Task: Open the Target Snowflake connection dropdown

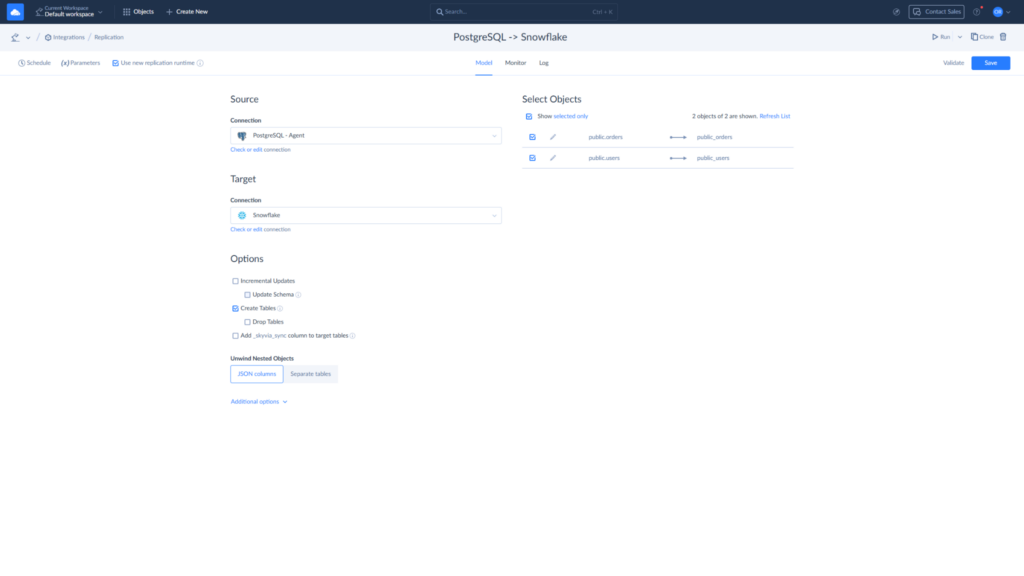Action: point(366,216)
